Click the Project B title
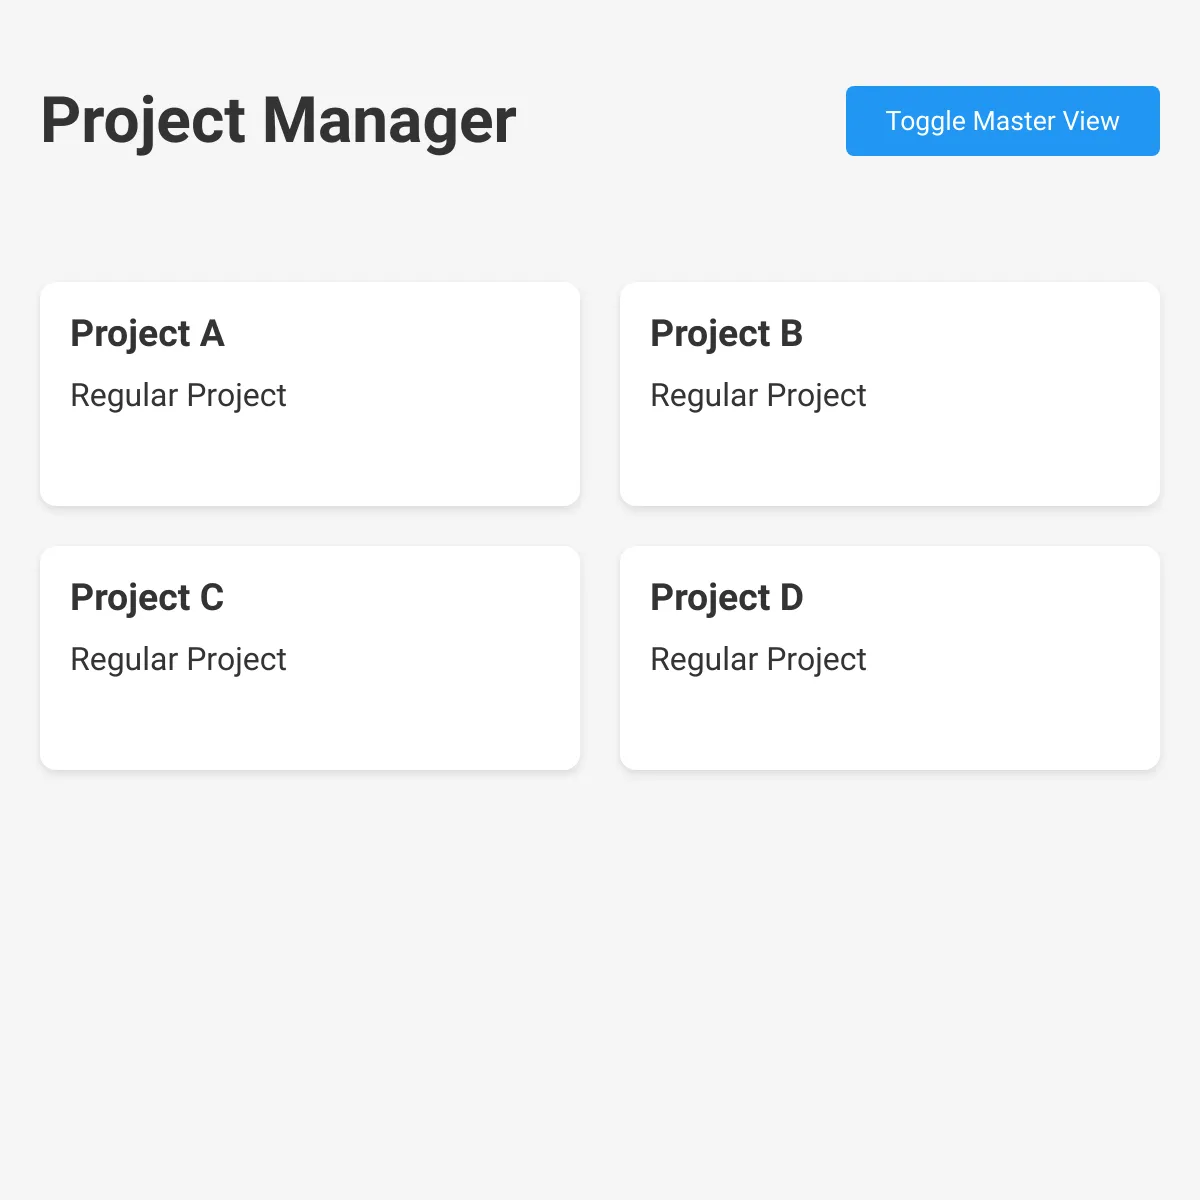 tap(726, 334)
